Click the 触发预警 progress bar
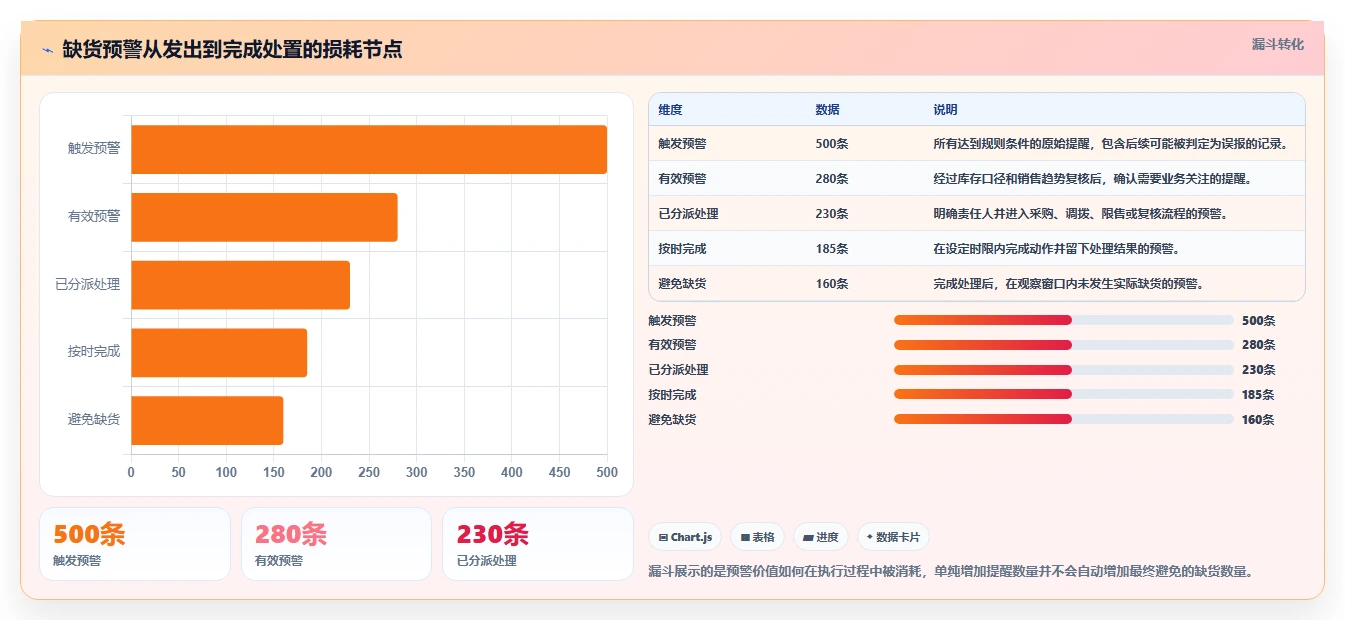 click(1063, 320)
